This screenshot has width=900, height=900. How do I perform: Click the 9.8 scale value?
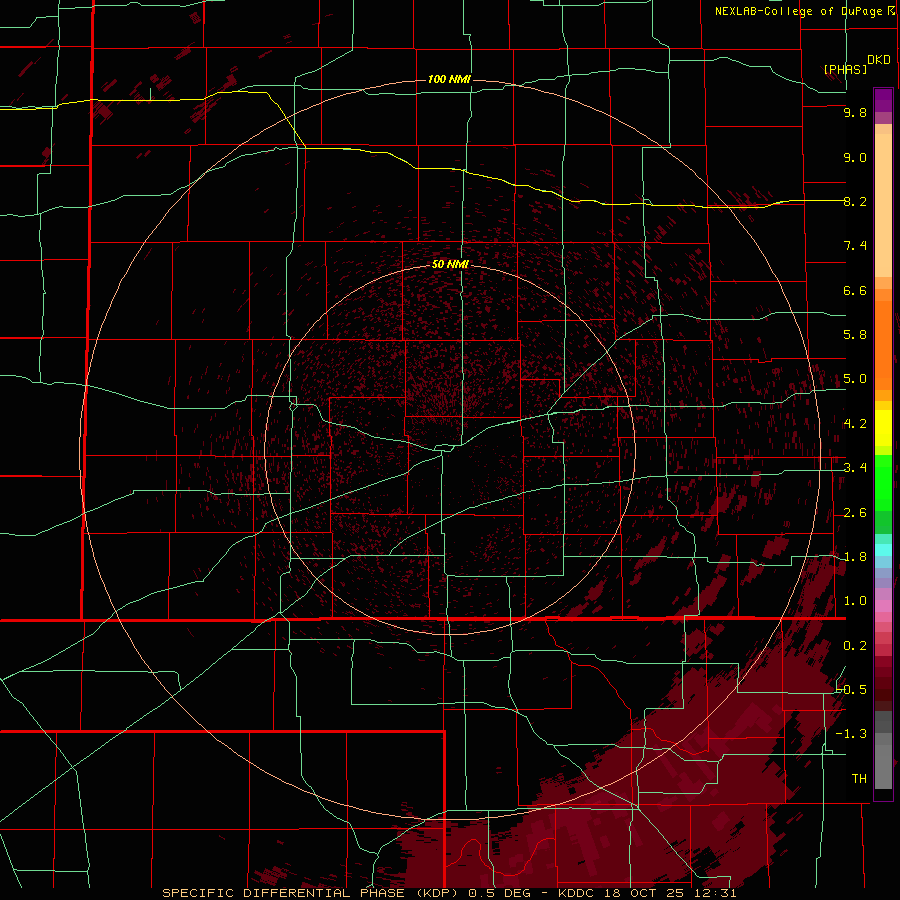[x=855, y=113]
